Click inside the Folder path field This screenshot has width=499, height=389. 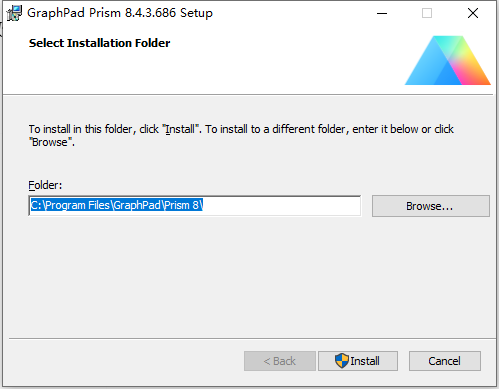tap(195, 206)
